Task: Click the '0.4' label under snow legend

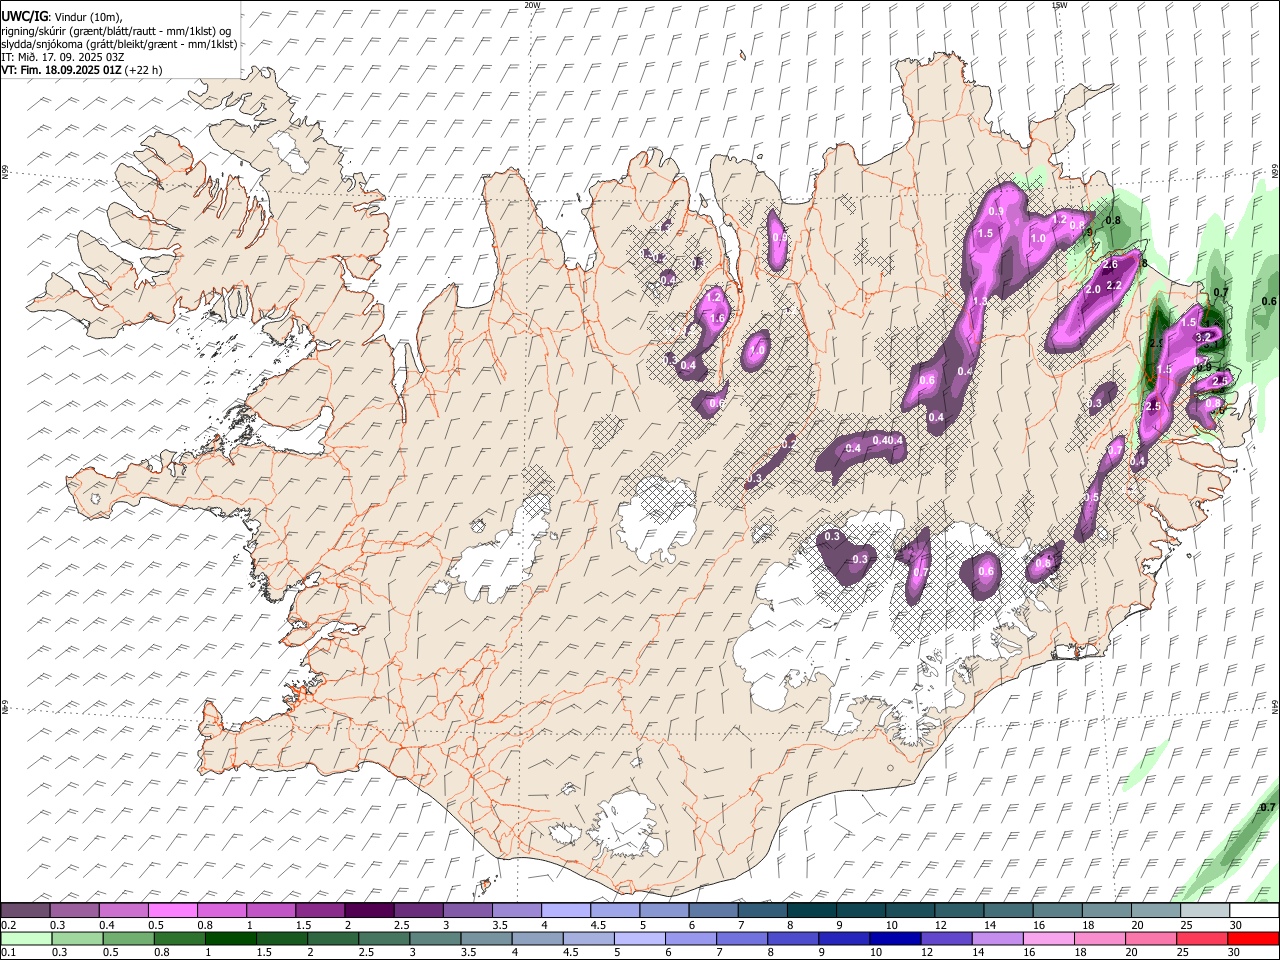Action: click(107, 925)
